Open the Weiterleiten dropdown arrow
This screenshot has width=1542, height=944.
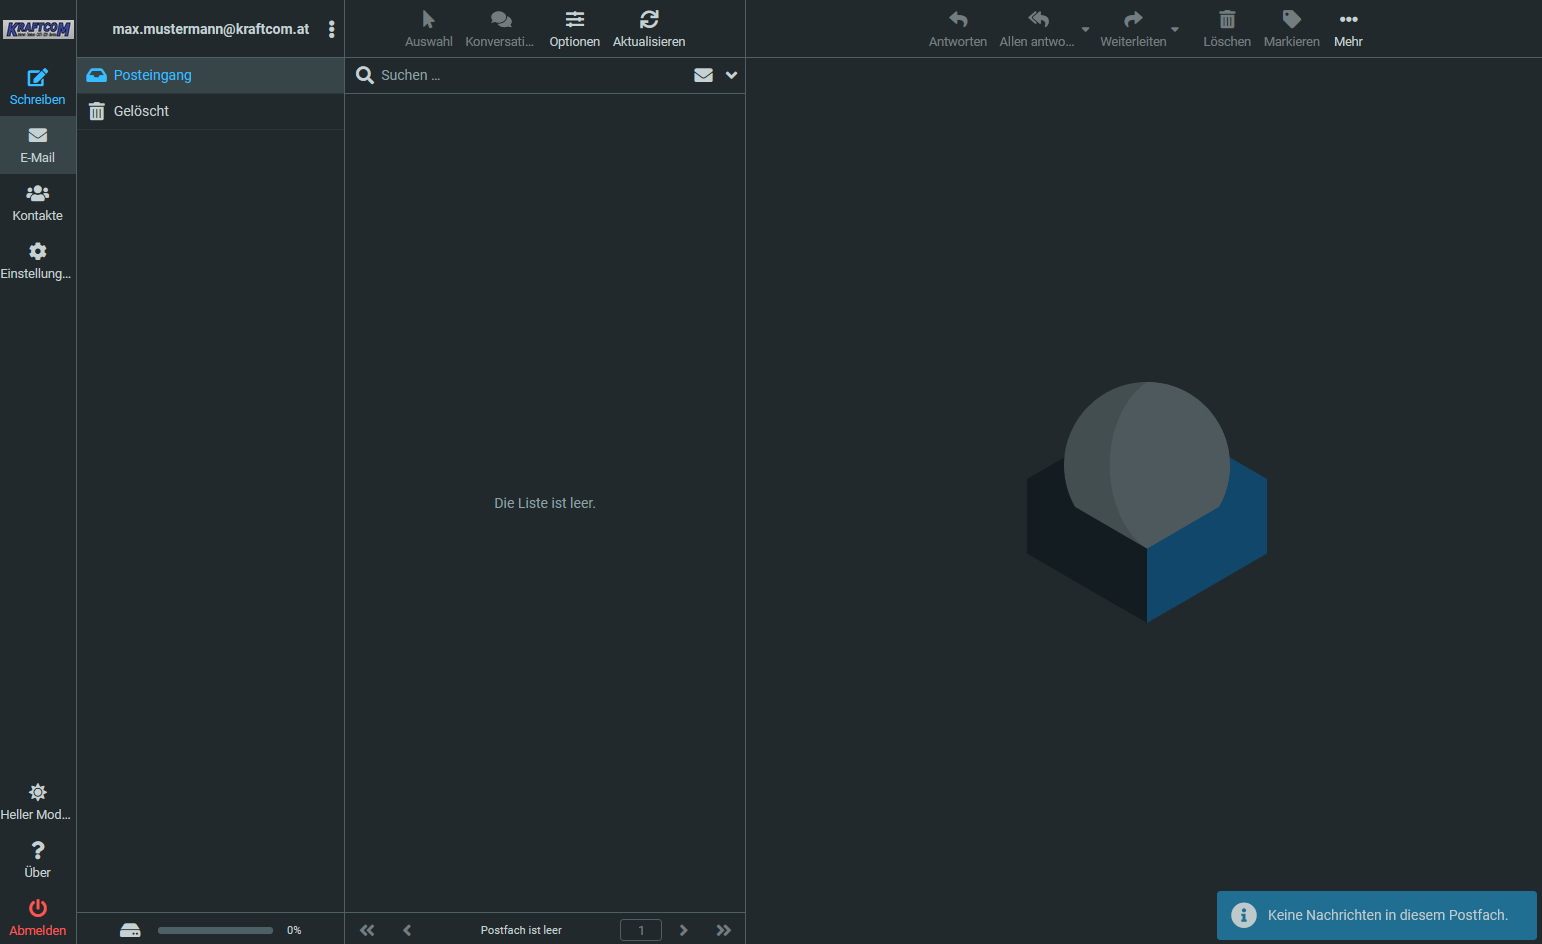pyautogui.click(x=1175, y=29)
